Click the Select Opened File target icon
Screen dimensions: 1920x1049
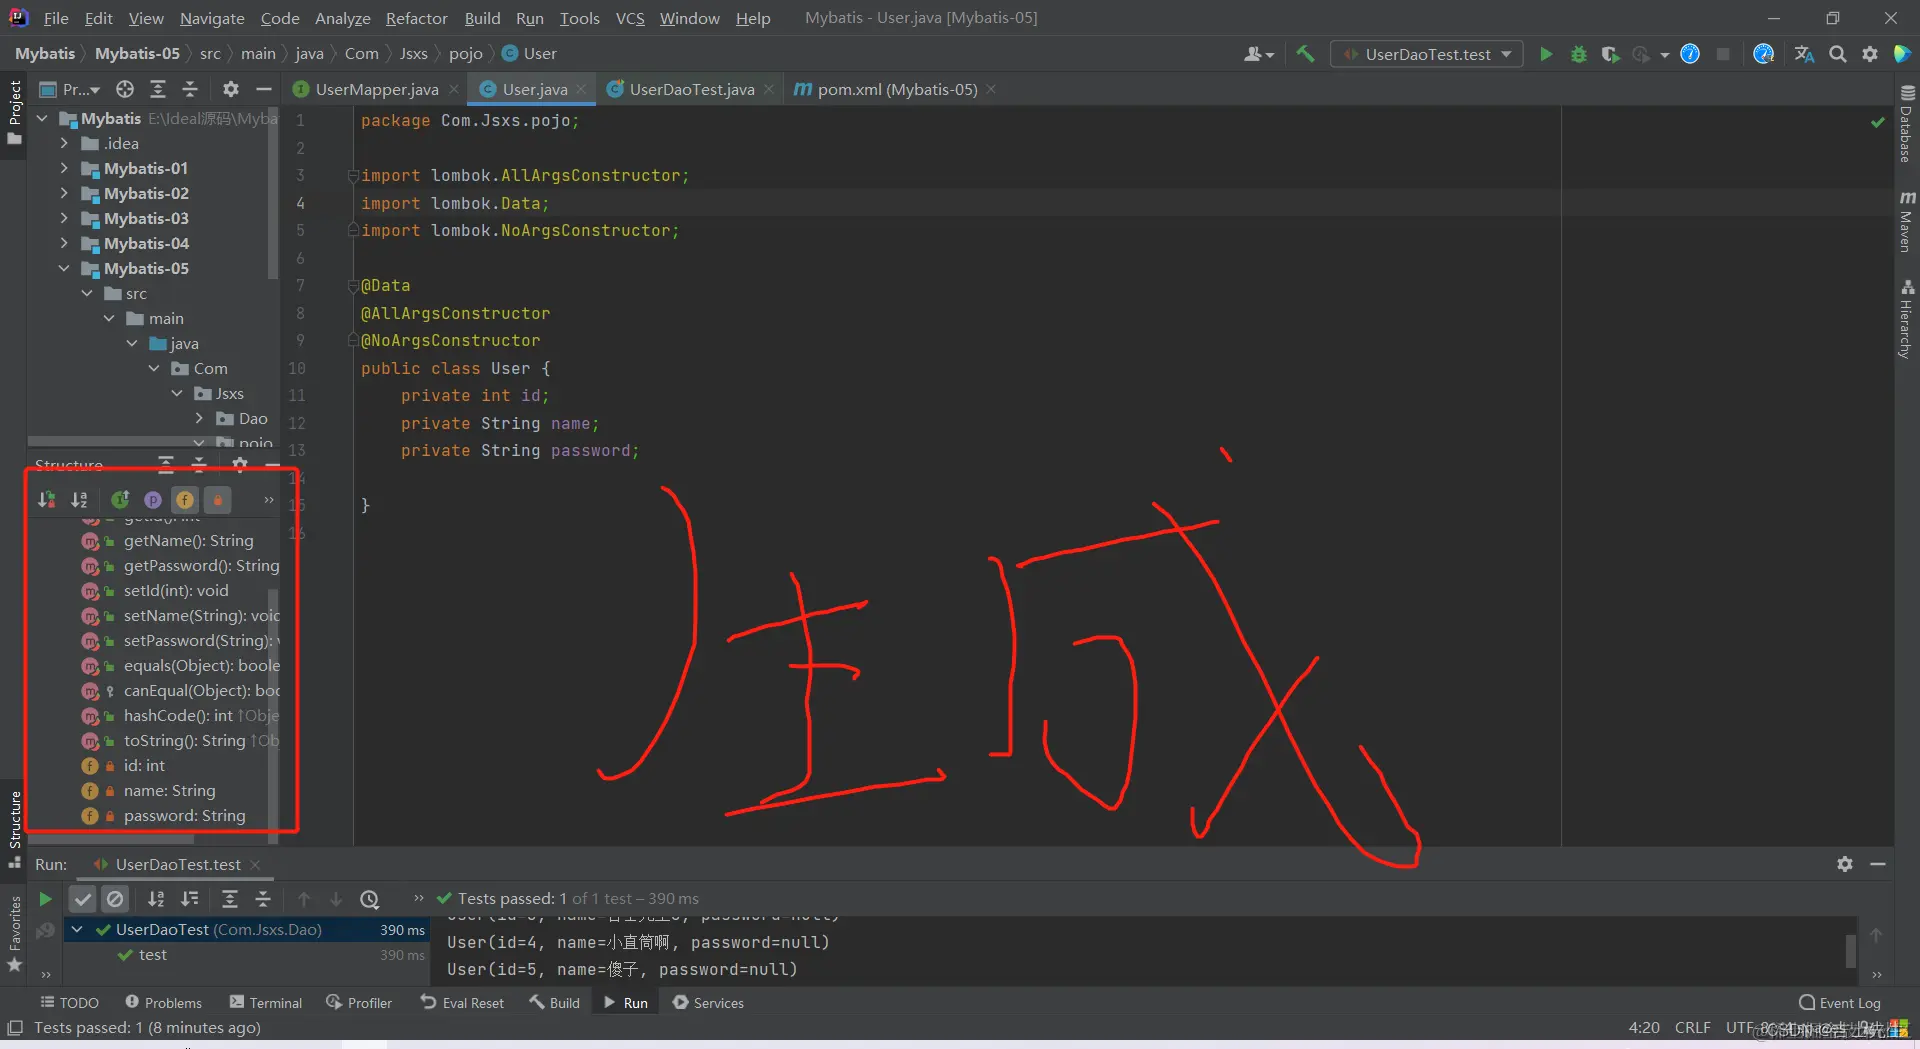[x=125, y=89]
